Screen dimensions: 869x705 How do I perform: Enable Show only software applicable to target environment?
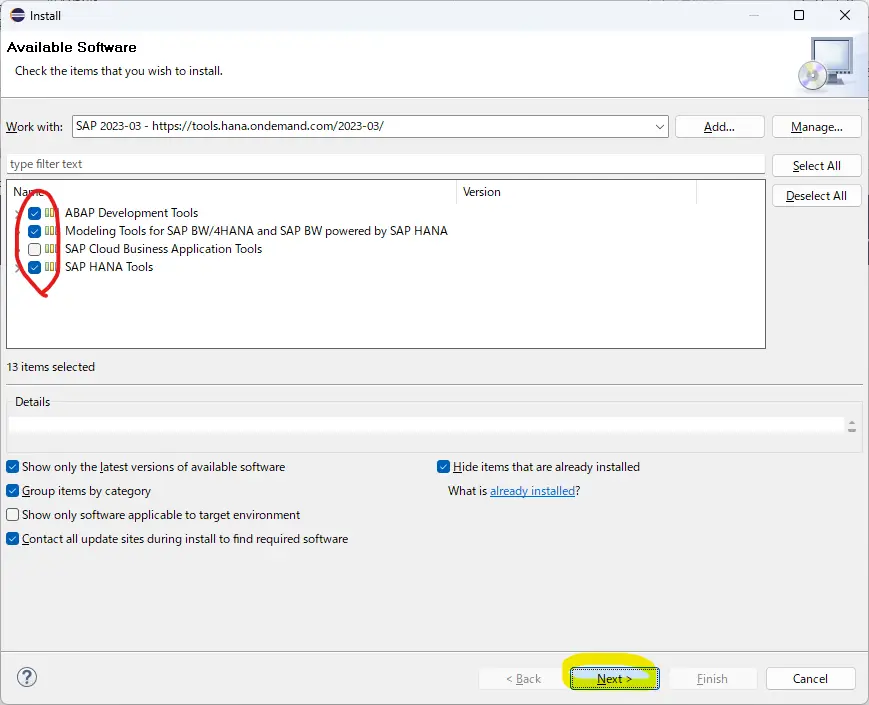click(x=12, y=514)
